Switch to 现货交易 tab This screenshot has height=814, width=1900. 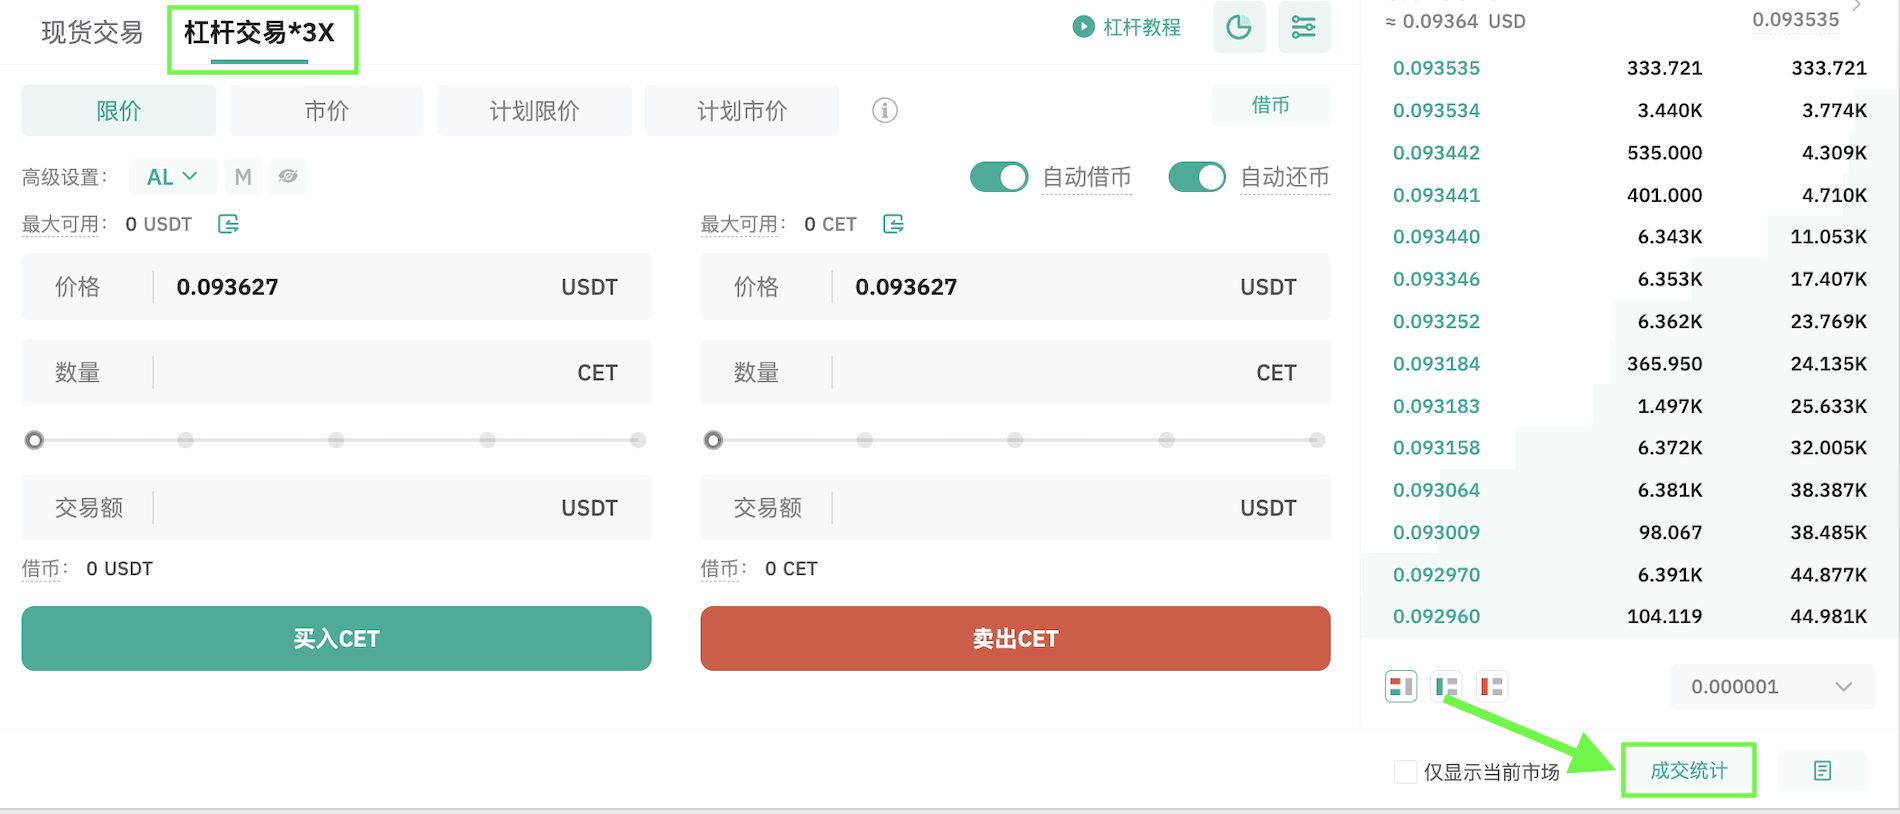click(91, 33)
